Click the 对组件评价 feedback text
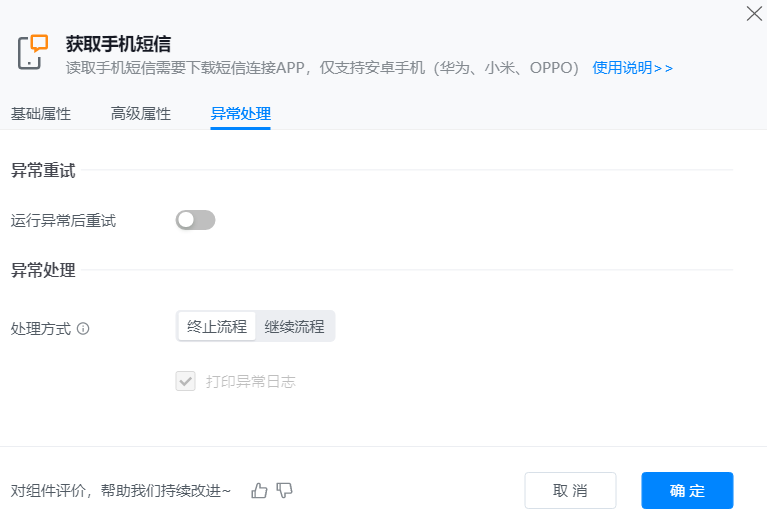 [x=121, y=490]
